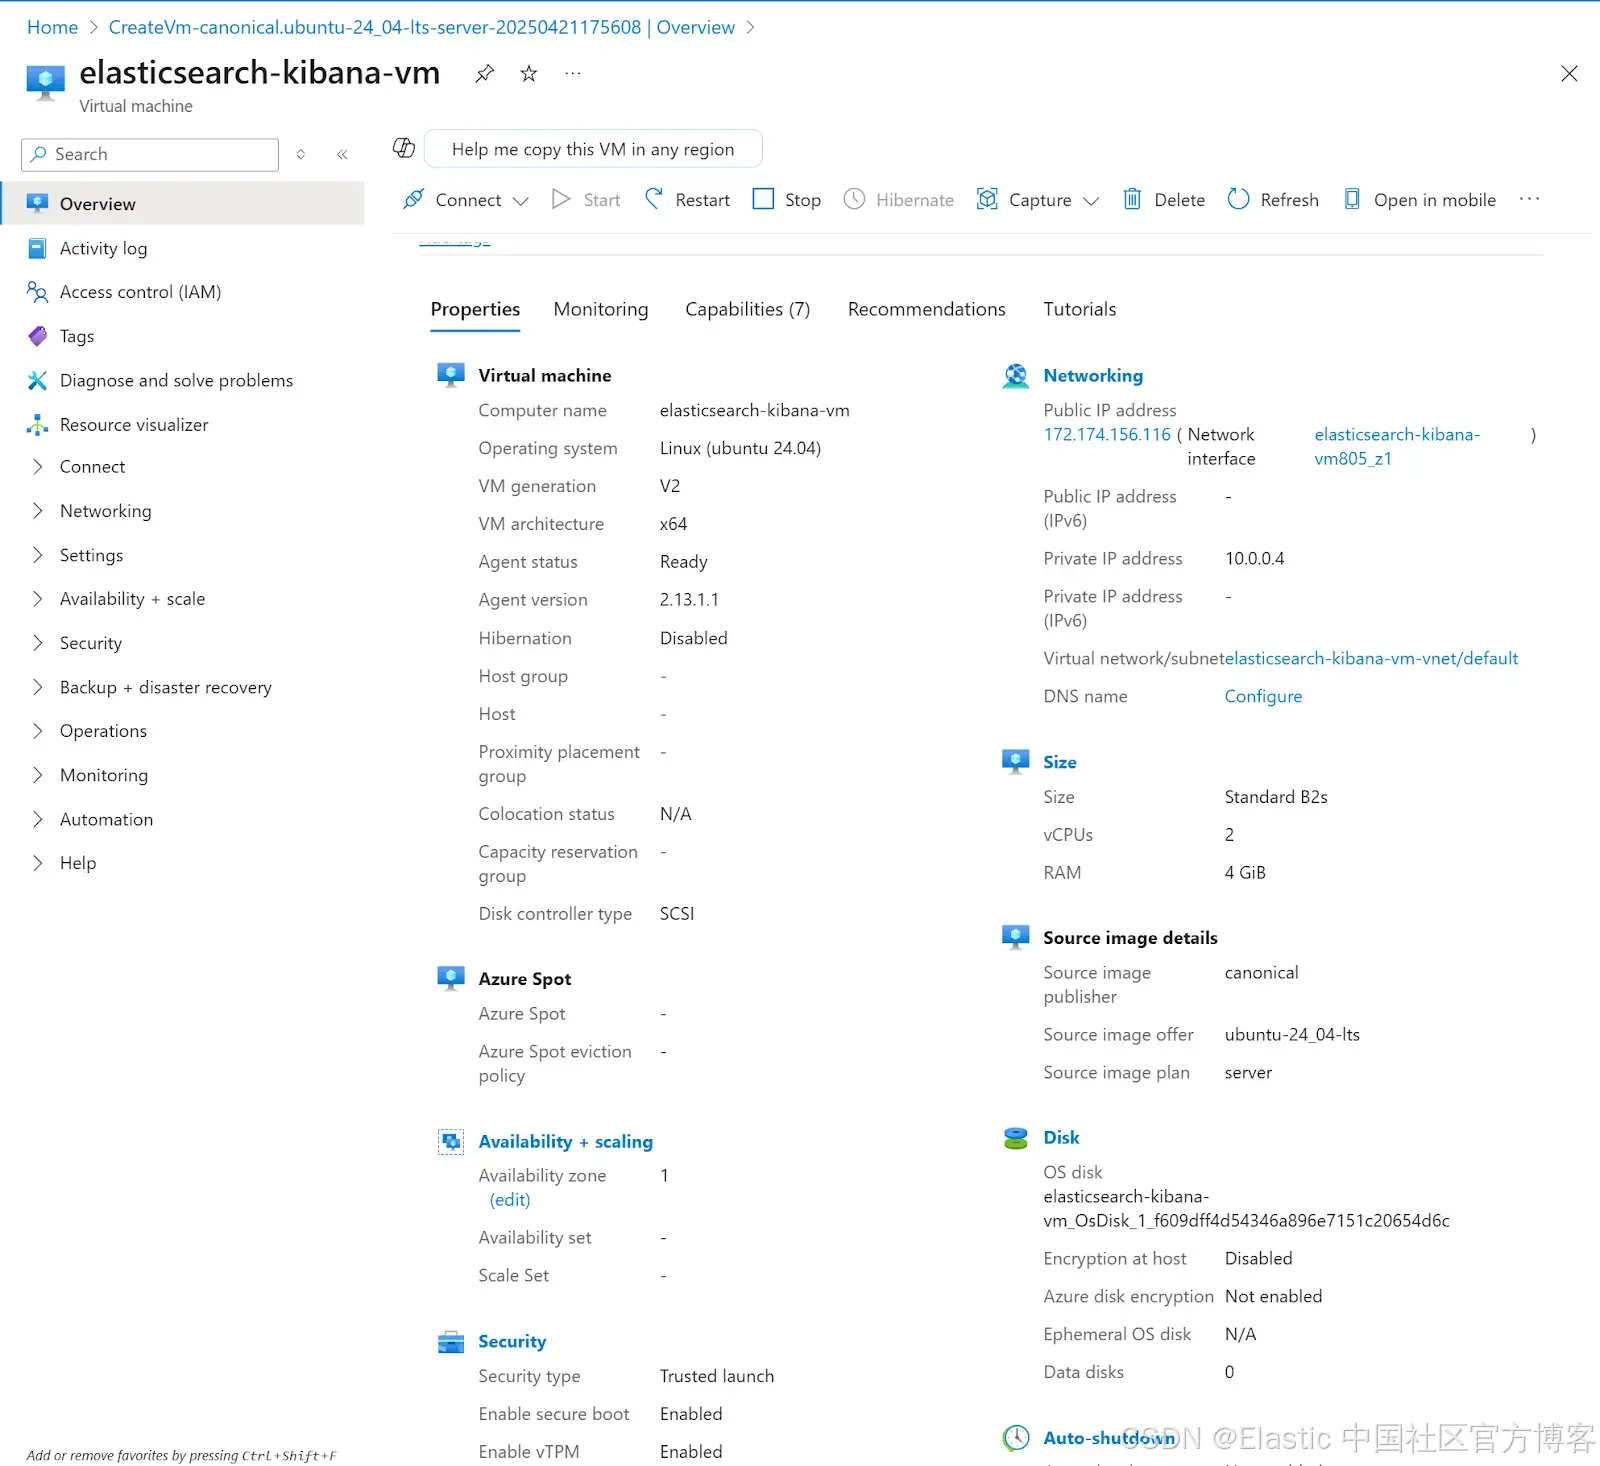Image resolution: width=1600 pixels, height=1466 pixels.
Task: Open network interface elasticsearch-kibana-vm805_z1
Action: point(1397,446)
